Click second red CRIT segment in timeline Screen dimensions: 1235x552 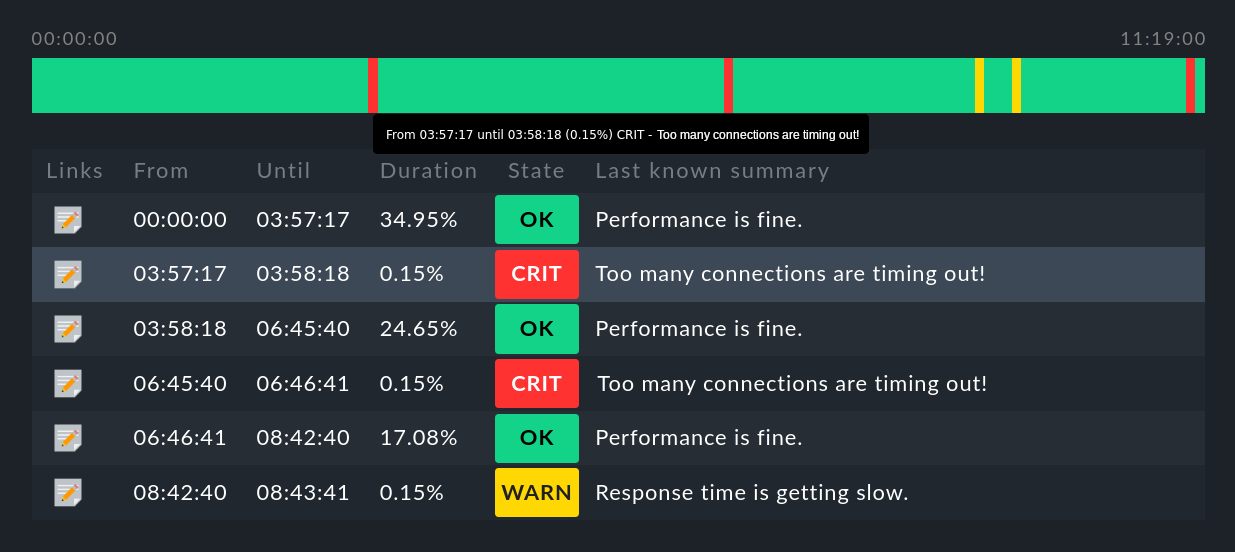coord(729,86)
